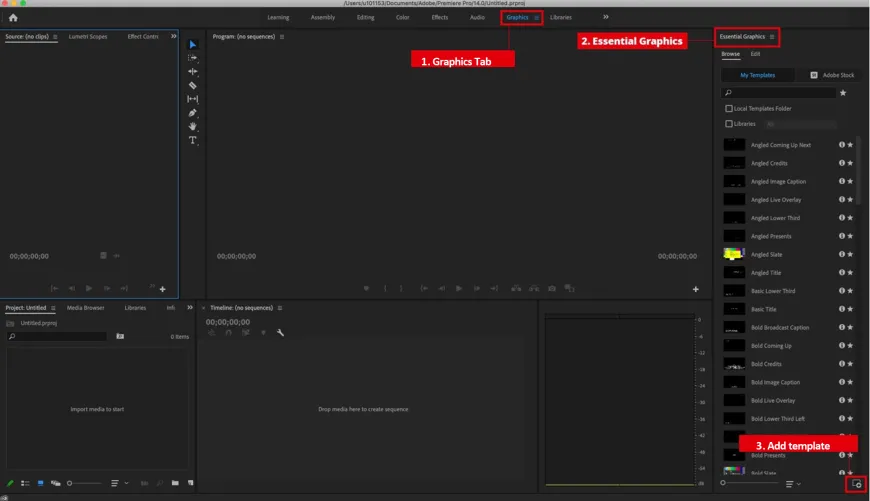Image resolution: width=870 pixels, height=501 pixels.
Task: Click Essential Graphics template search field
Action: [x=778, y=93]
